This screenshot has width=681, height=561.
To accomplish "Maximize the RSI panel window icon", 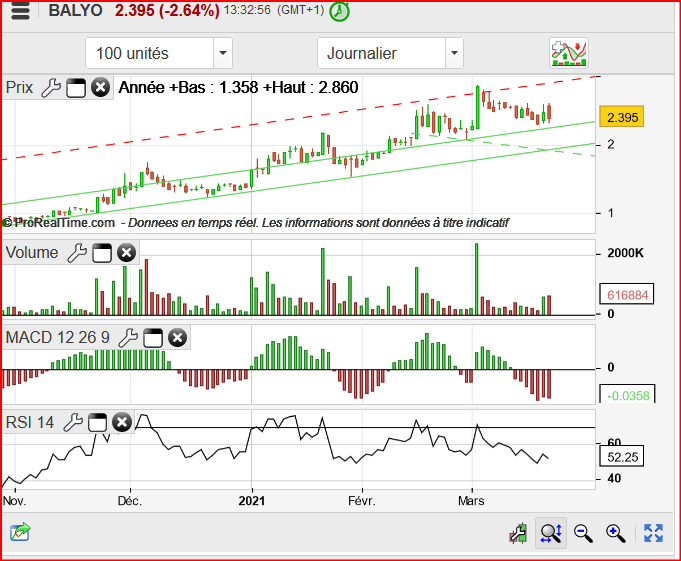I will [97, 422].
